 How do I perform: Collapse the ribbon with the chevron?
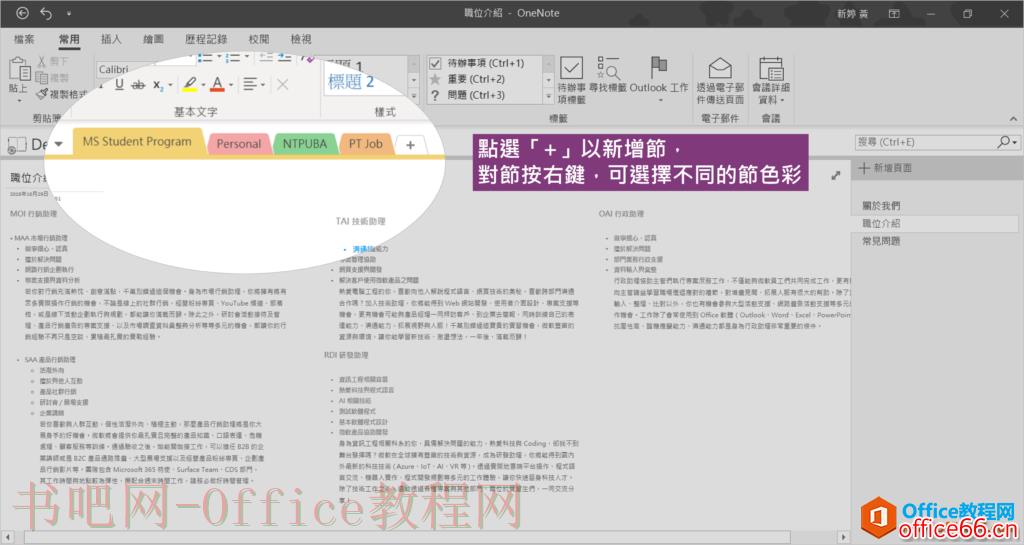coord(1013,119)
